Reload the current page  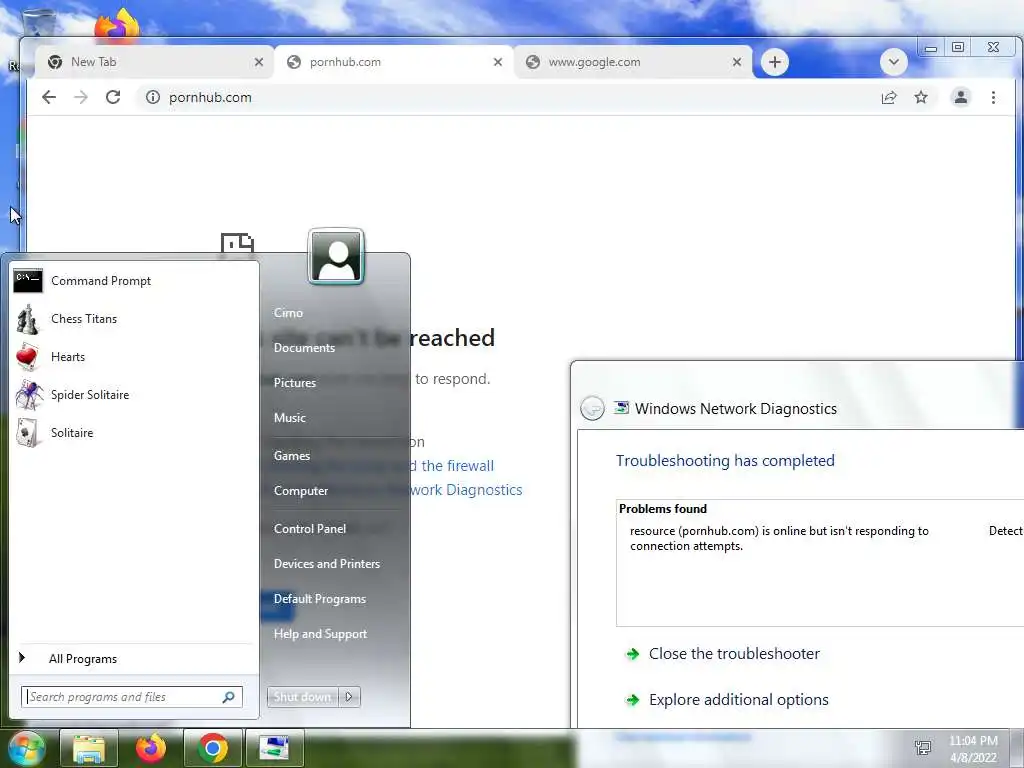coord(113,97)
